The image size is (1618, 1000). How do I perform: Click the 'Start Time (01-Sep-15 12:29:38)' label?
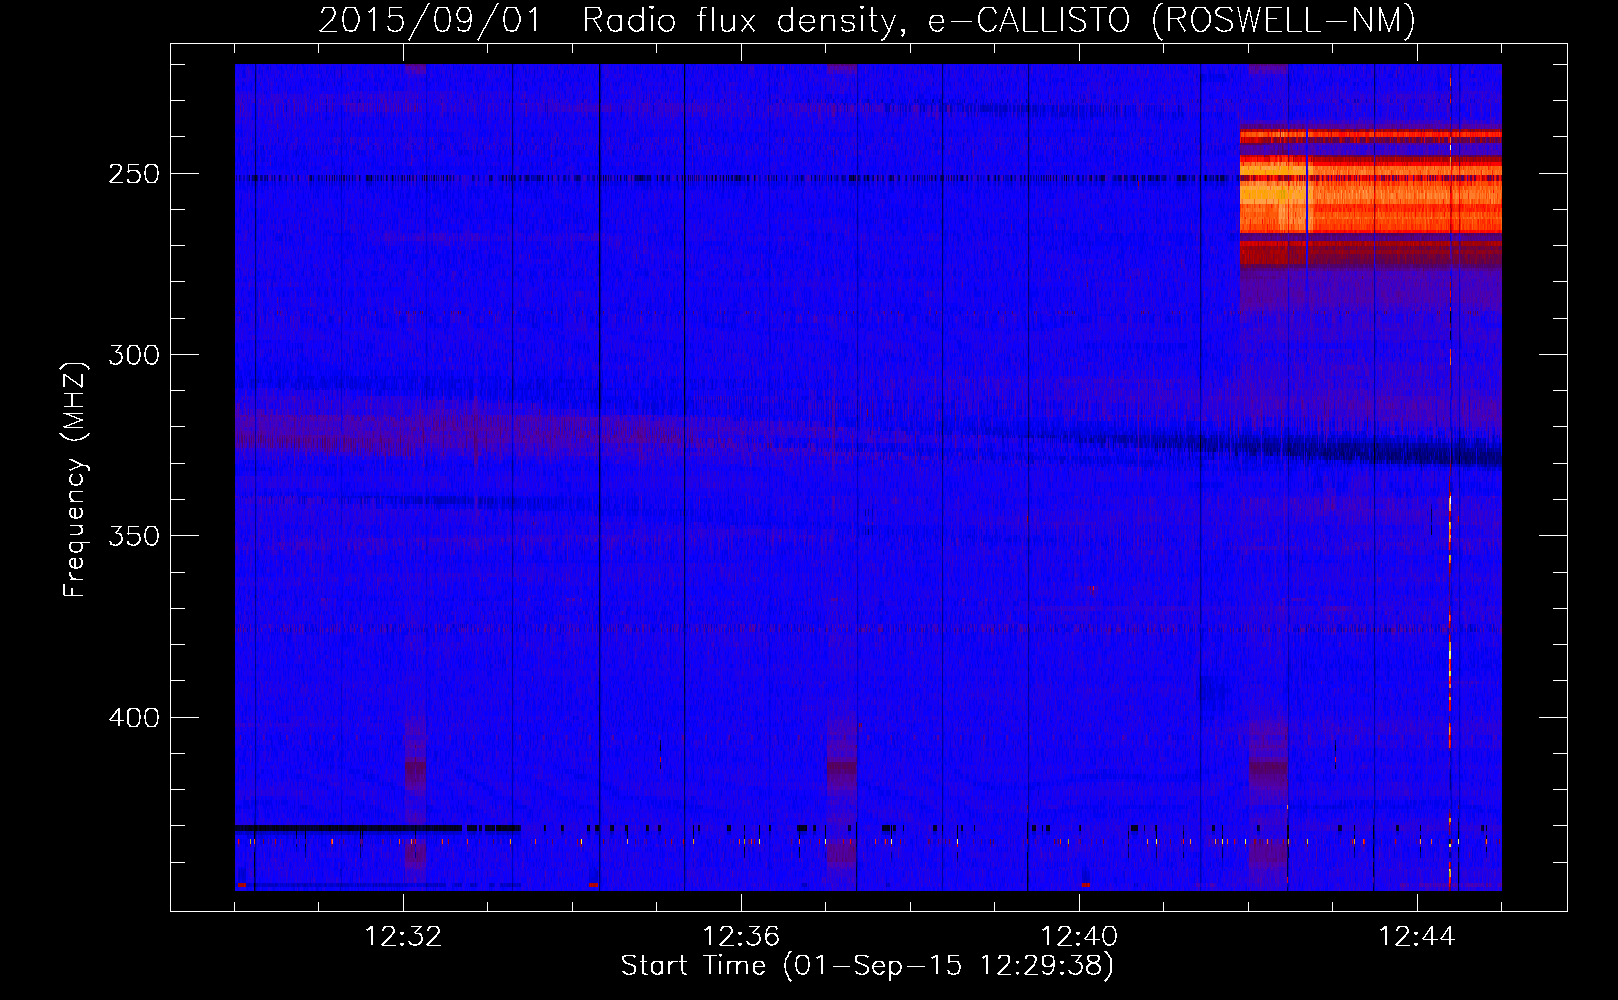click(866, 966)
